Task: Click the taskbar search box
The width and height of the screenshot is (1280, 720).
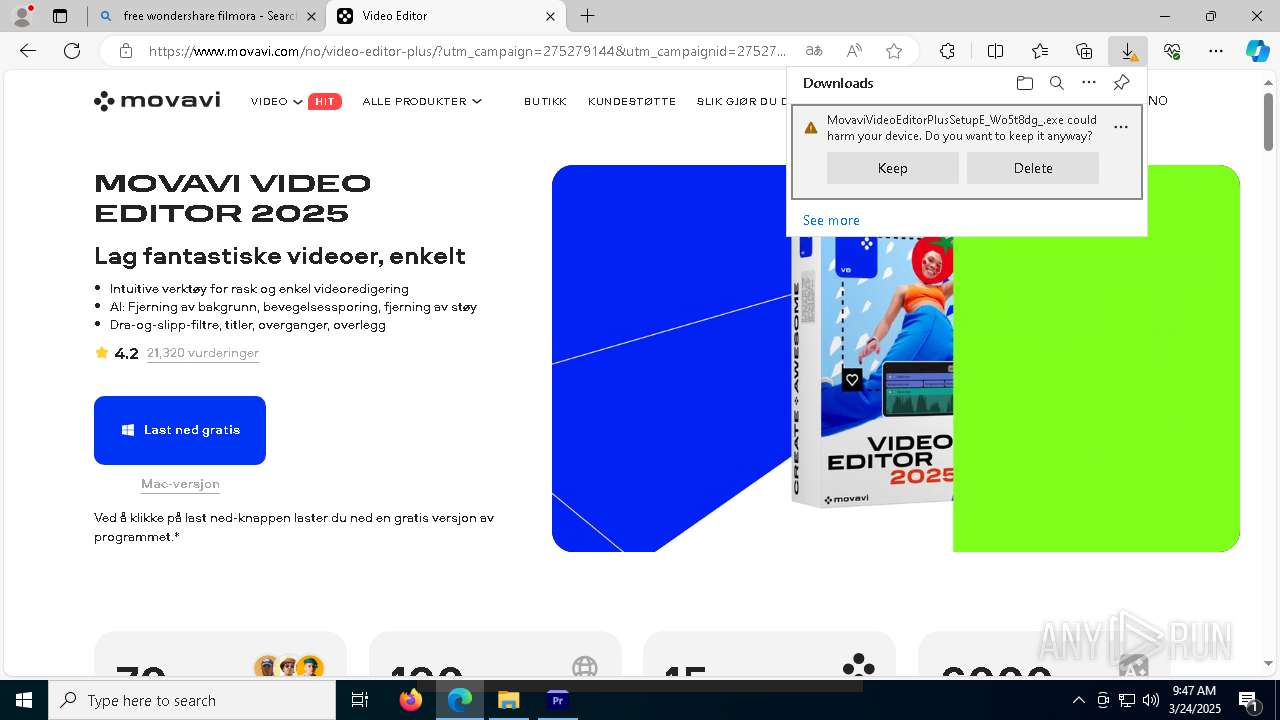Action: click(x=192, y=700)
